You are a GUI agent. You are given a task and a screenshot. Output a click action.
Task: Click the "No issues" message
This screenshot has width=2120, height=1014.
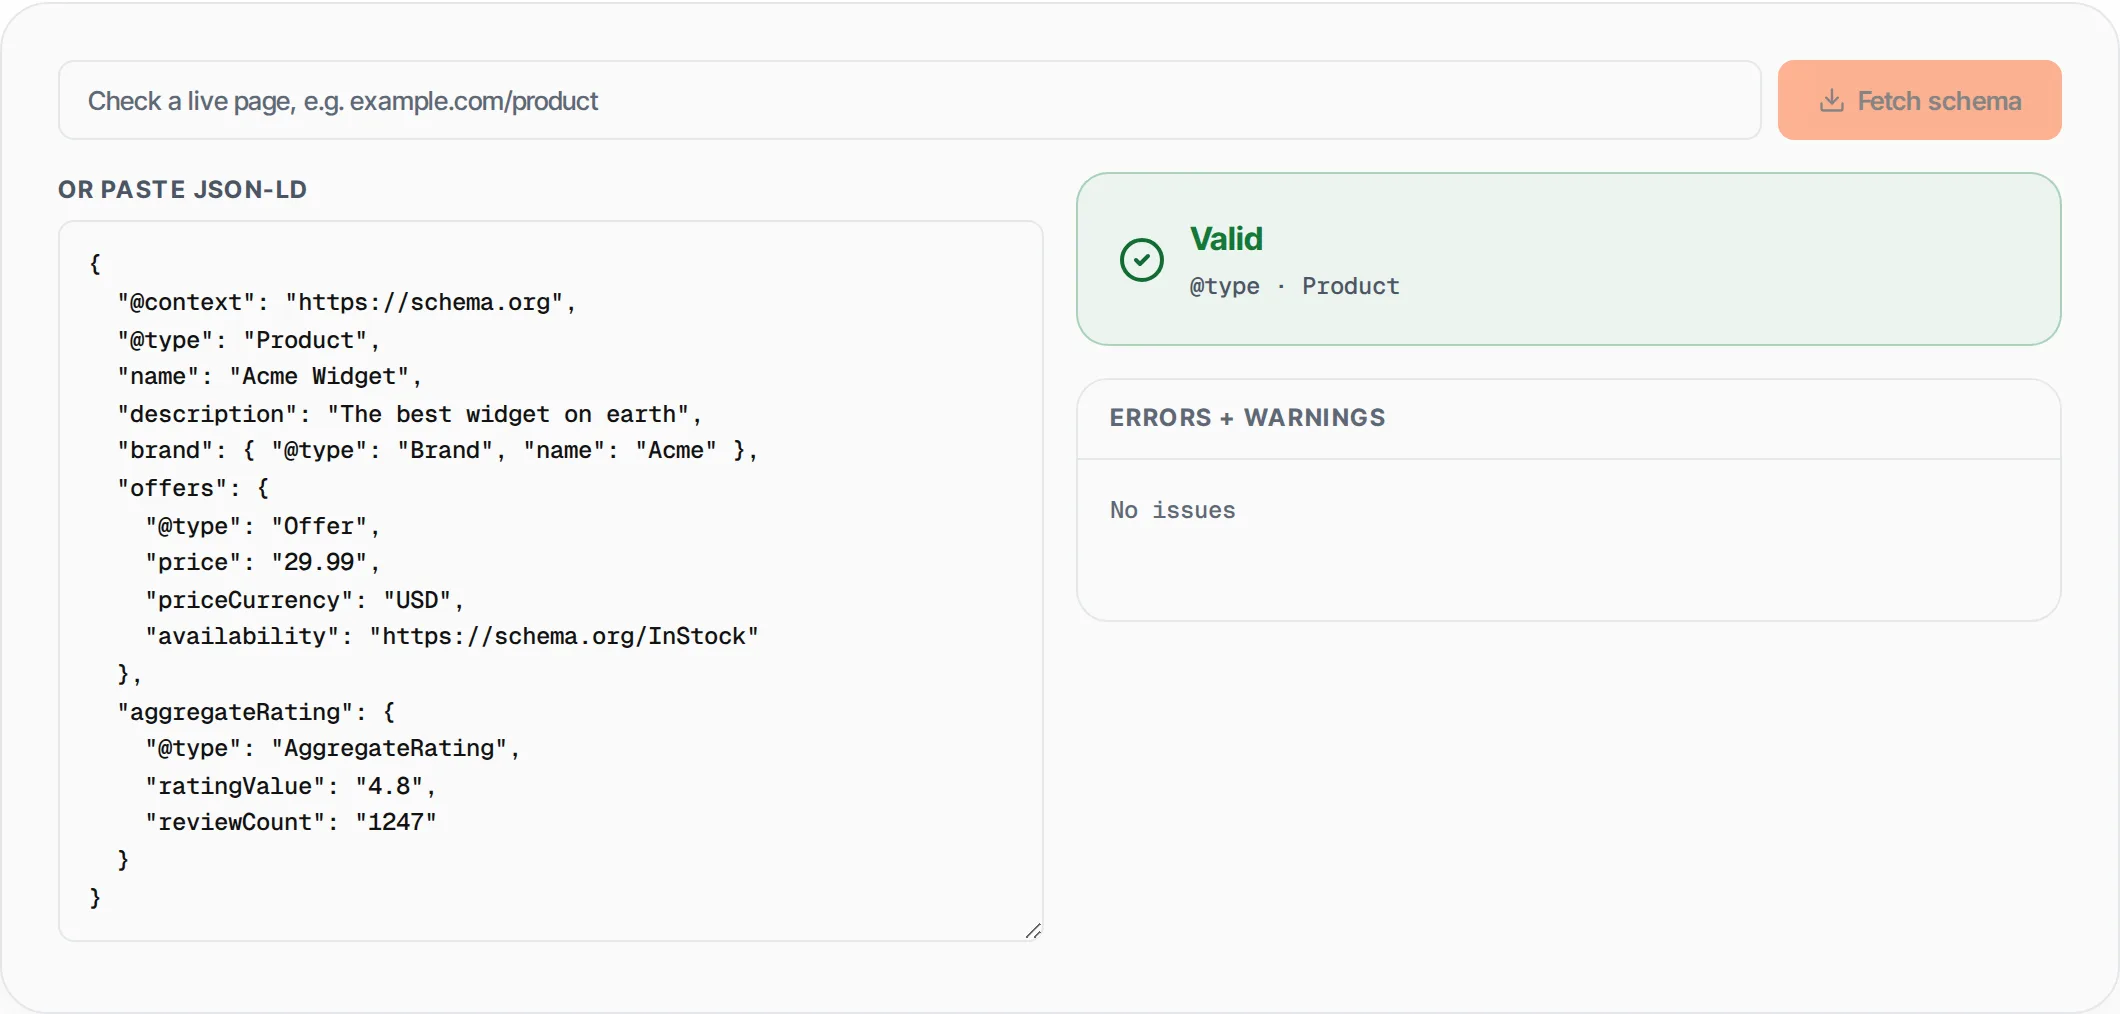tap(1172, 510)
